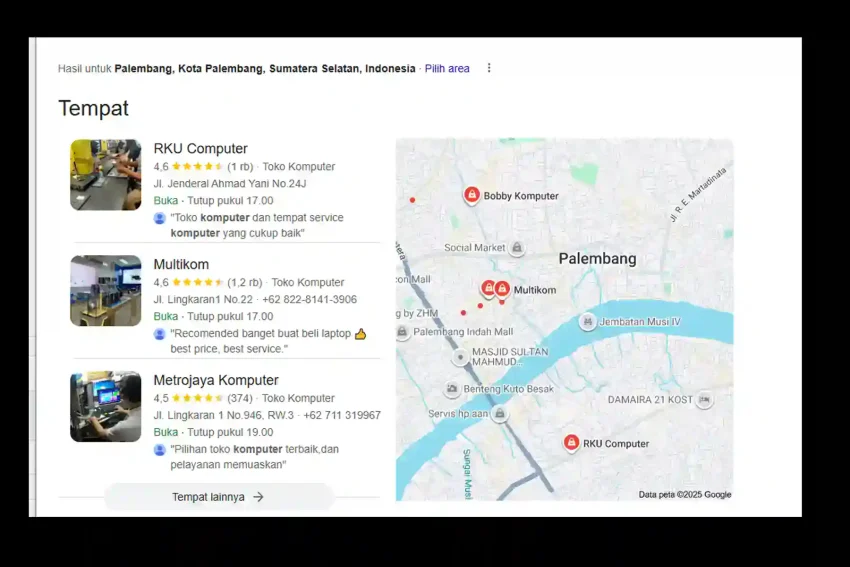This screenshot has height=567, width=850.
Task: Click the Multikom review quote about laptop
Action: [x=268, y=341]
